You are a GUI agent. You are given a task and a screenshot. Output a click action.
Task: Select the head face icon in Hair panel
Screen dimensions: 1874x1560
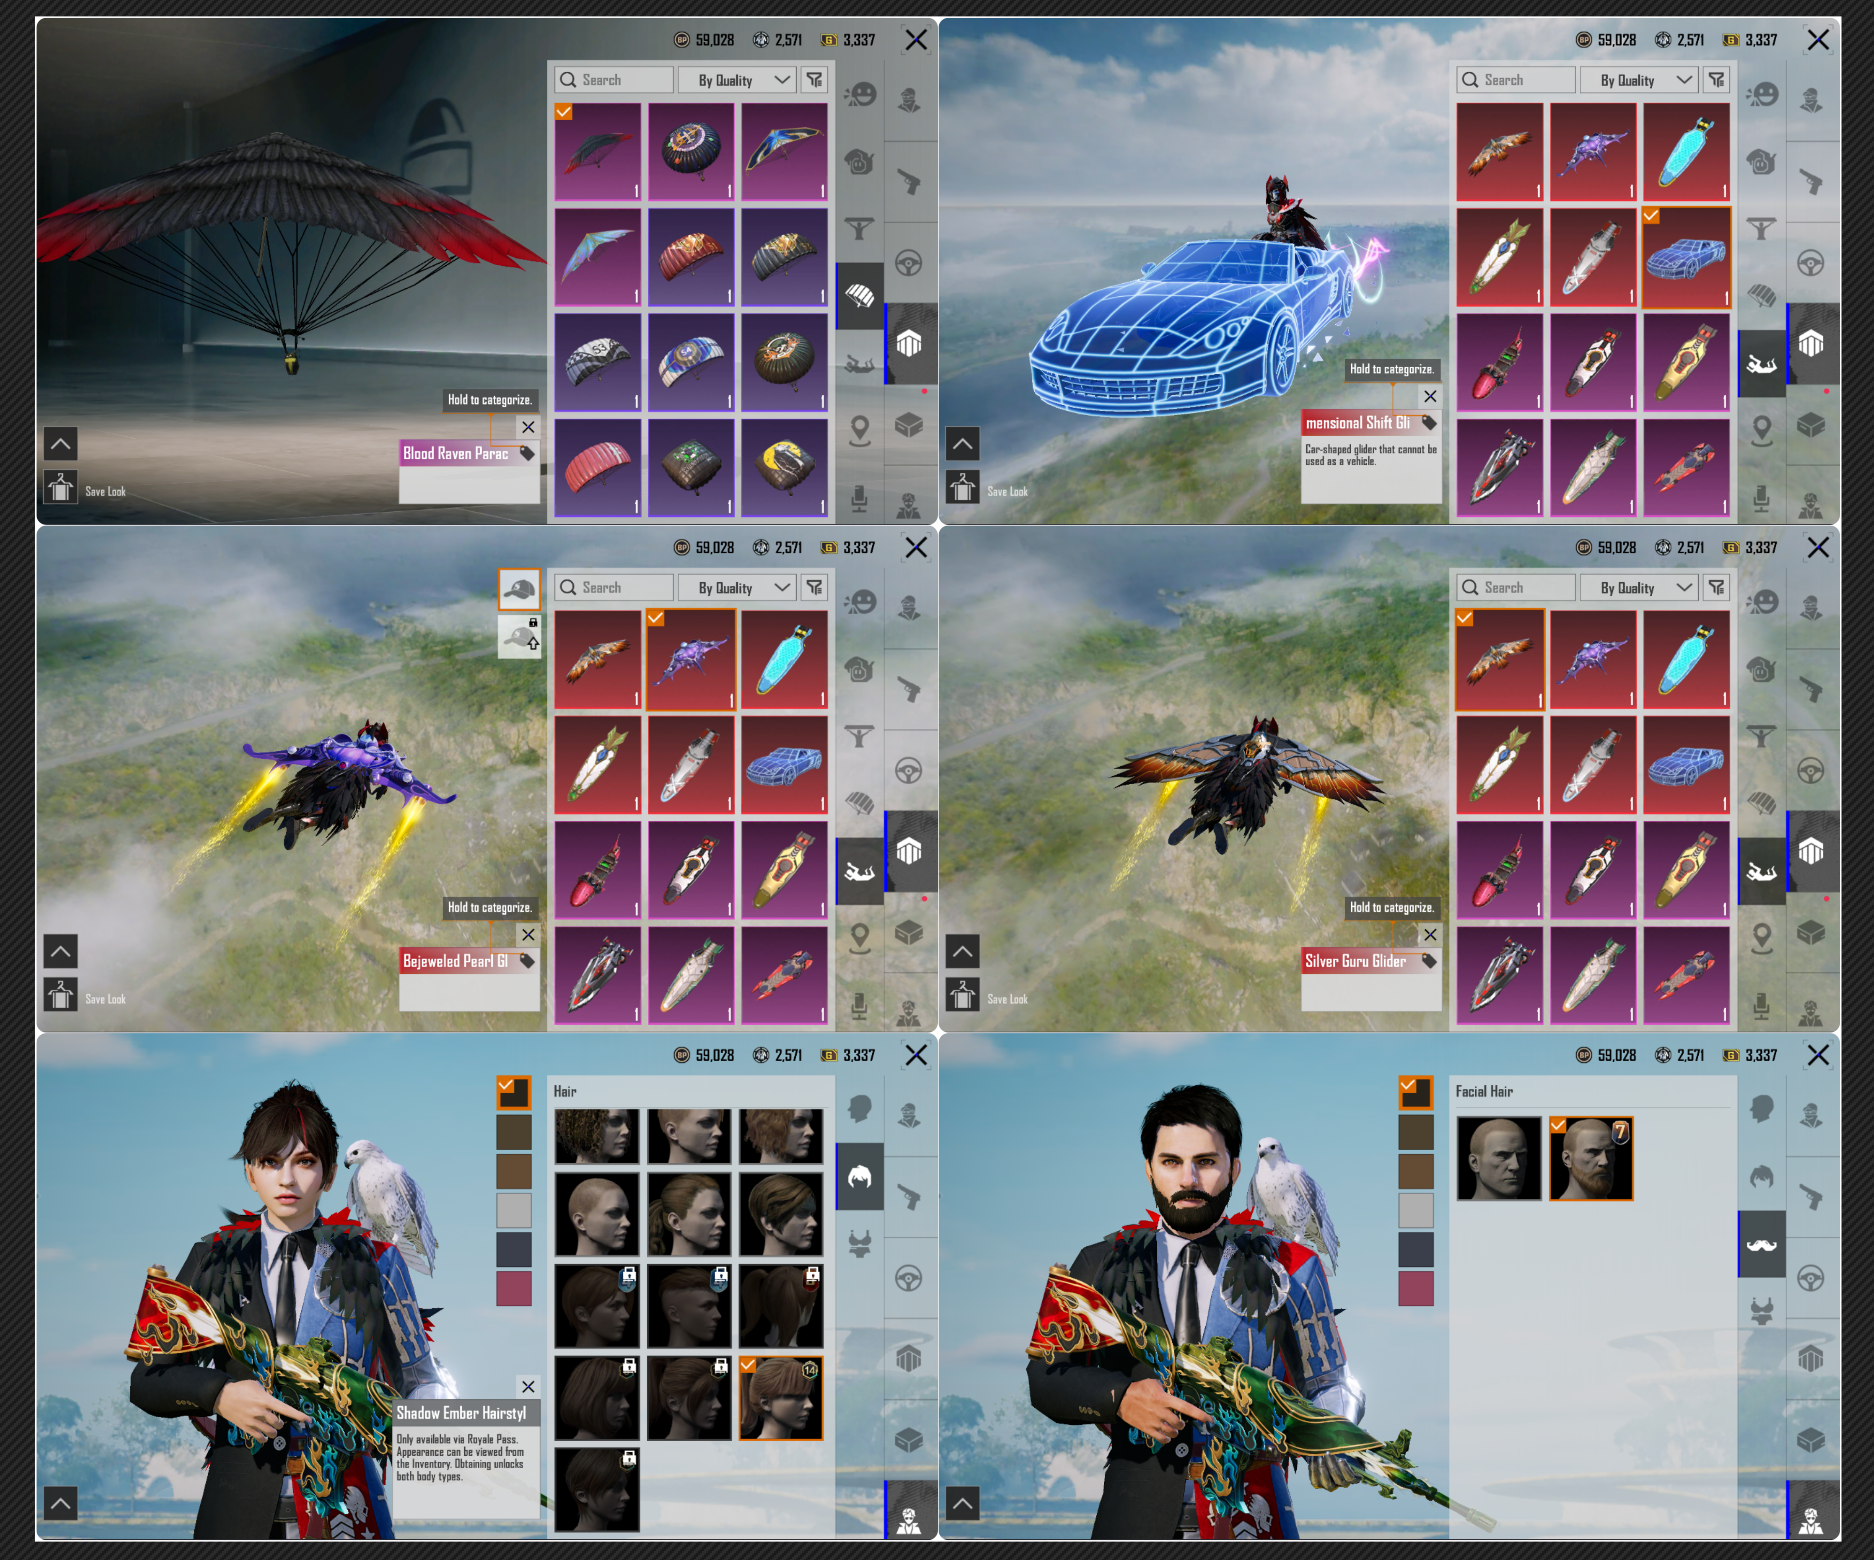pos(860,1109)
